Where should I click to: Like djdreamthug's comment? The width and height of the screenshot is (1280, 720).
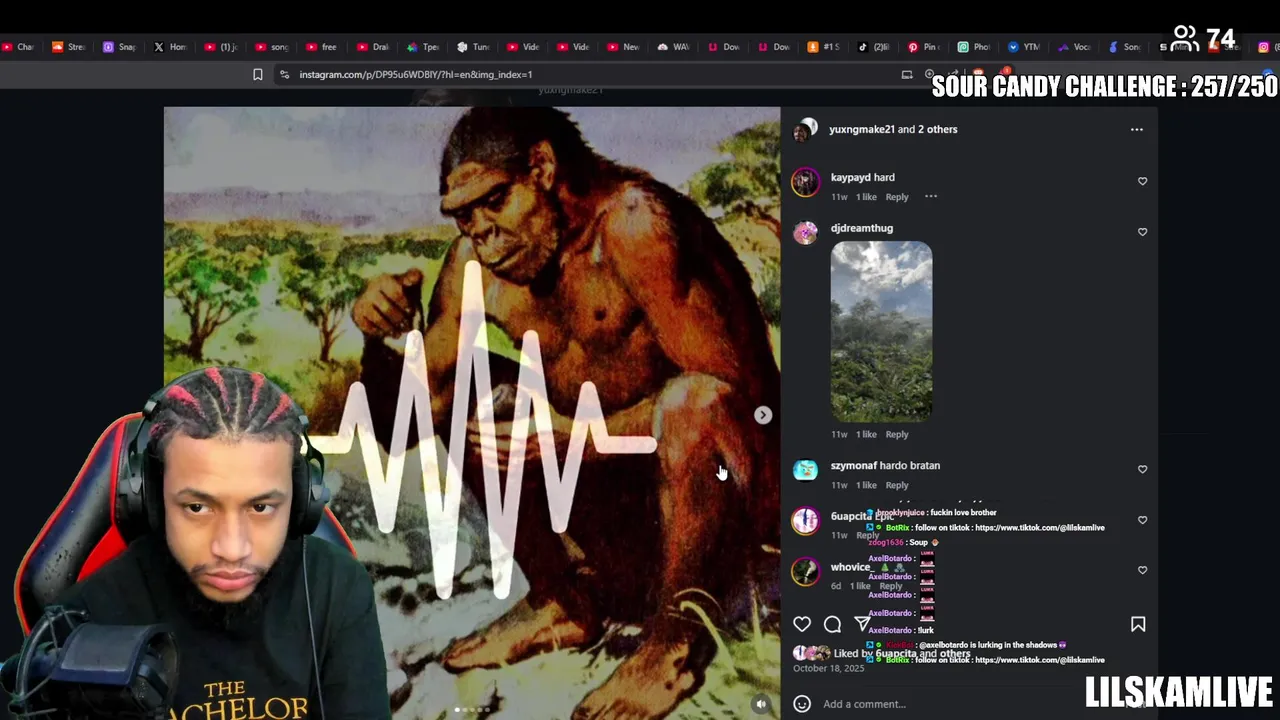click(x=1142, y=232)
